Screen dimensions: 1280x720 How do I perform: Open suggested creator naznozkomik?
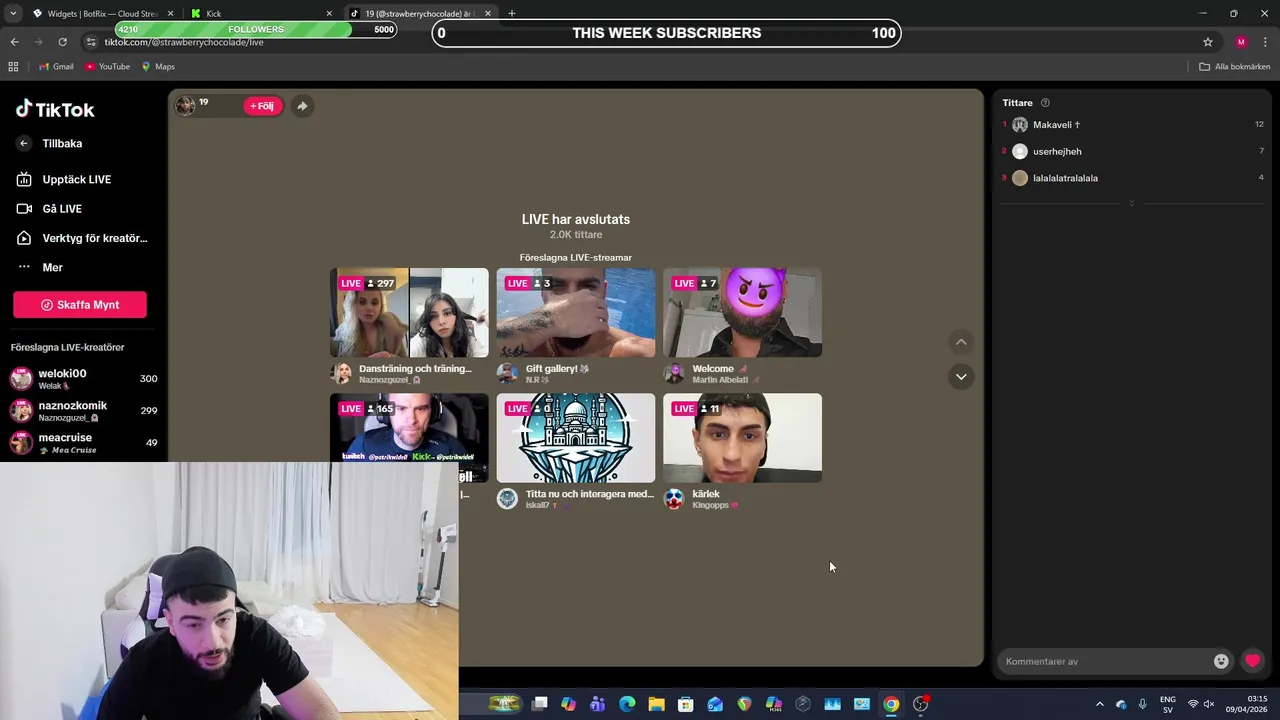click(x=84, y=411)
